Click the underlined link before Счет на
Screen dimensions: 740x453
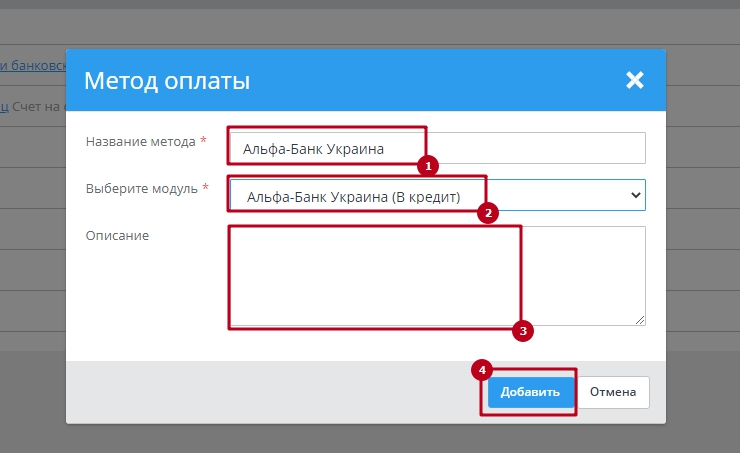pyautogui.click(x=4, y=103)
